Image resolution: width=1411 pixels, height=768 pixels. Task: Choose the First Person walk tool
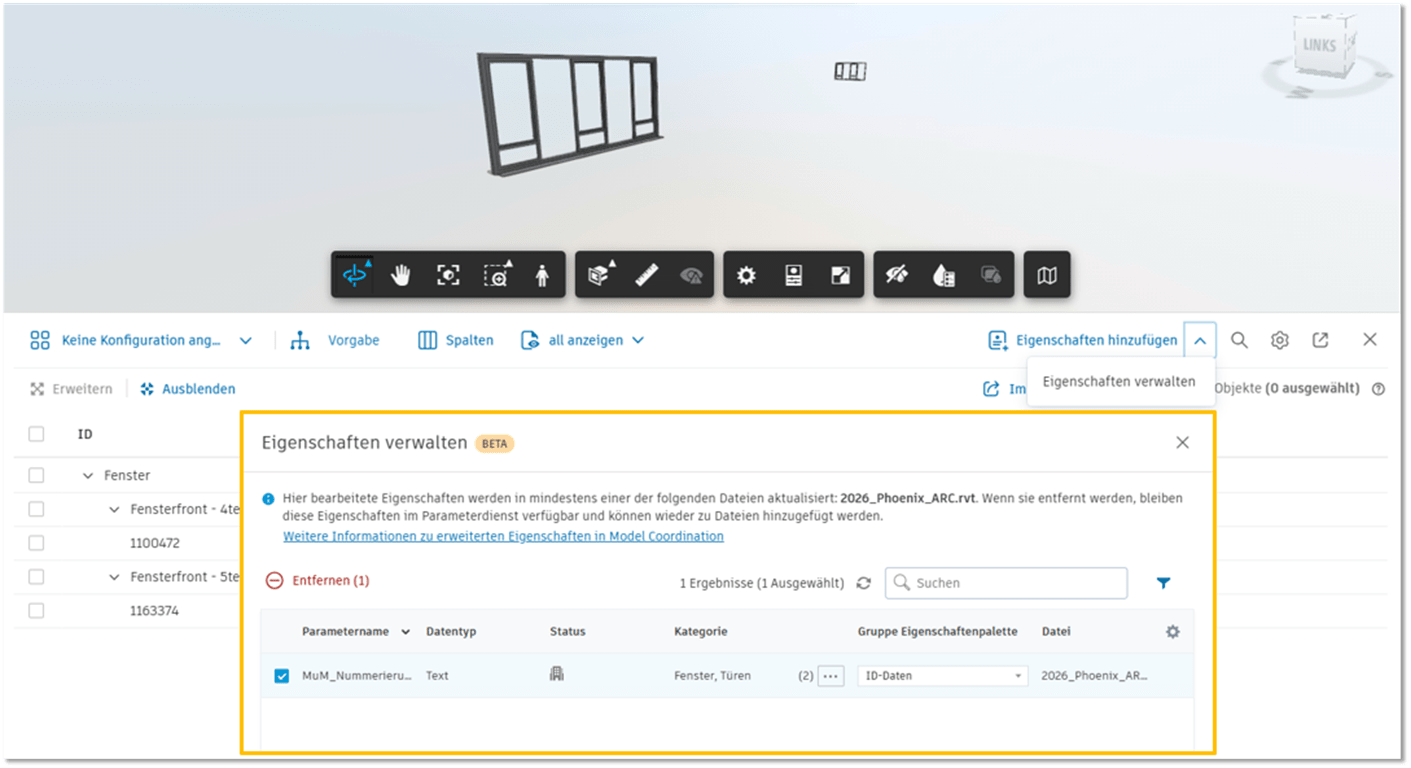[542, 275]
